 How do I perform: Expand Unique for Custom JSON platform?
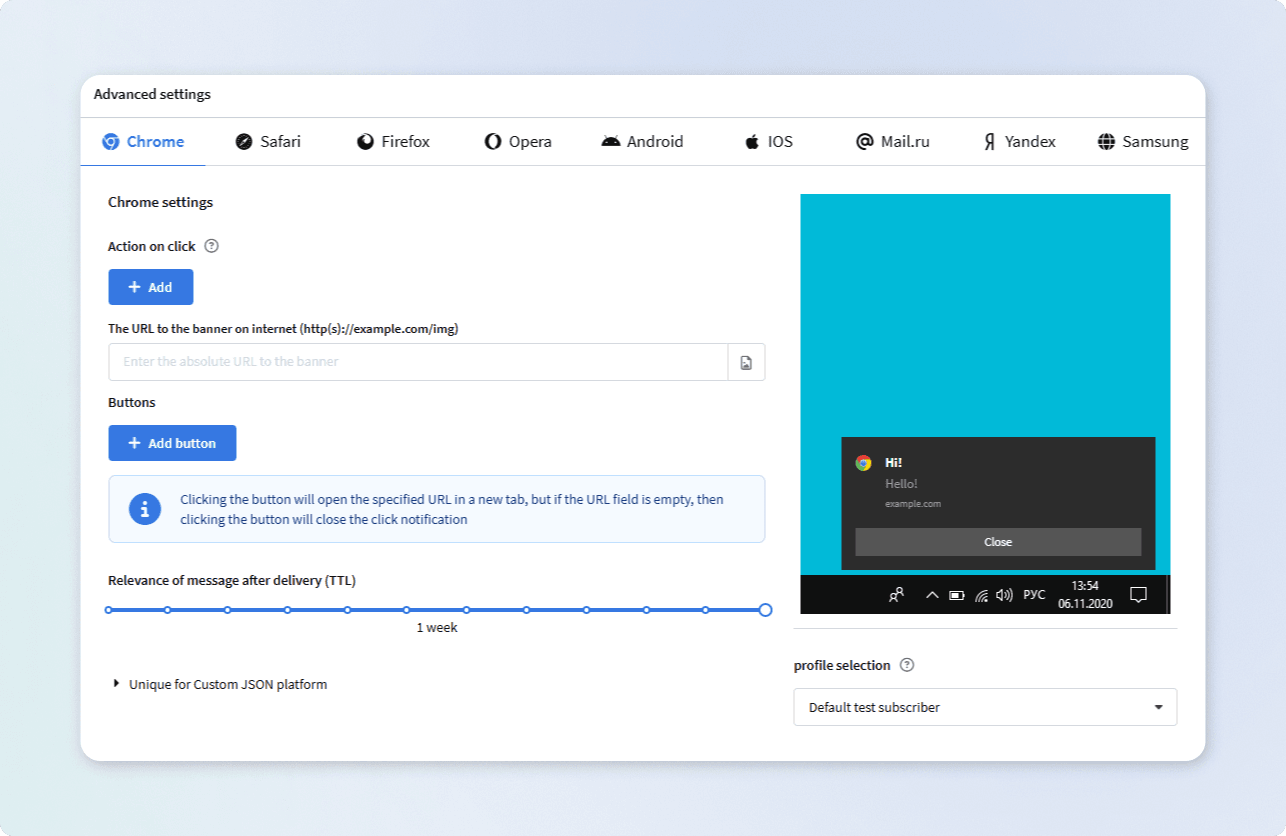tap(220, 684)
